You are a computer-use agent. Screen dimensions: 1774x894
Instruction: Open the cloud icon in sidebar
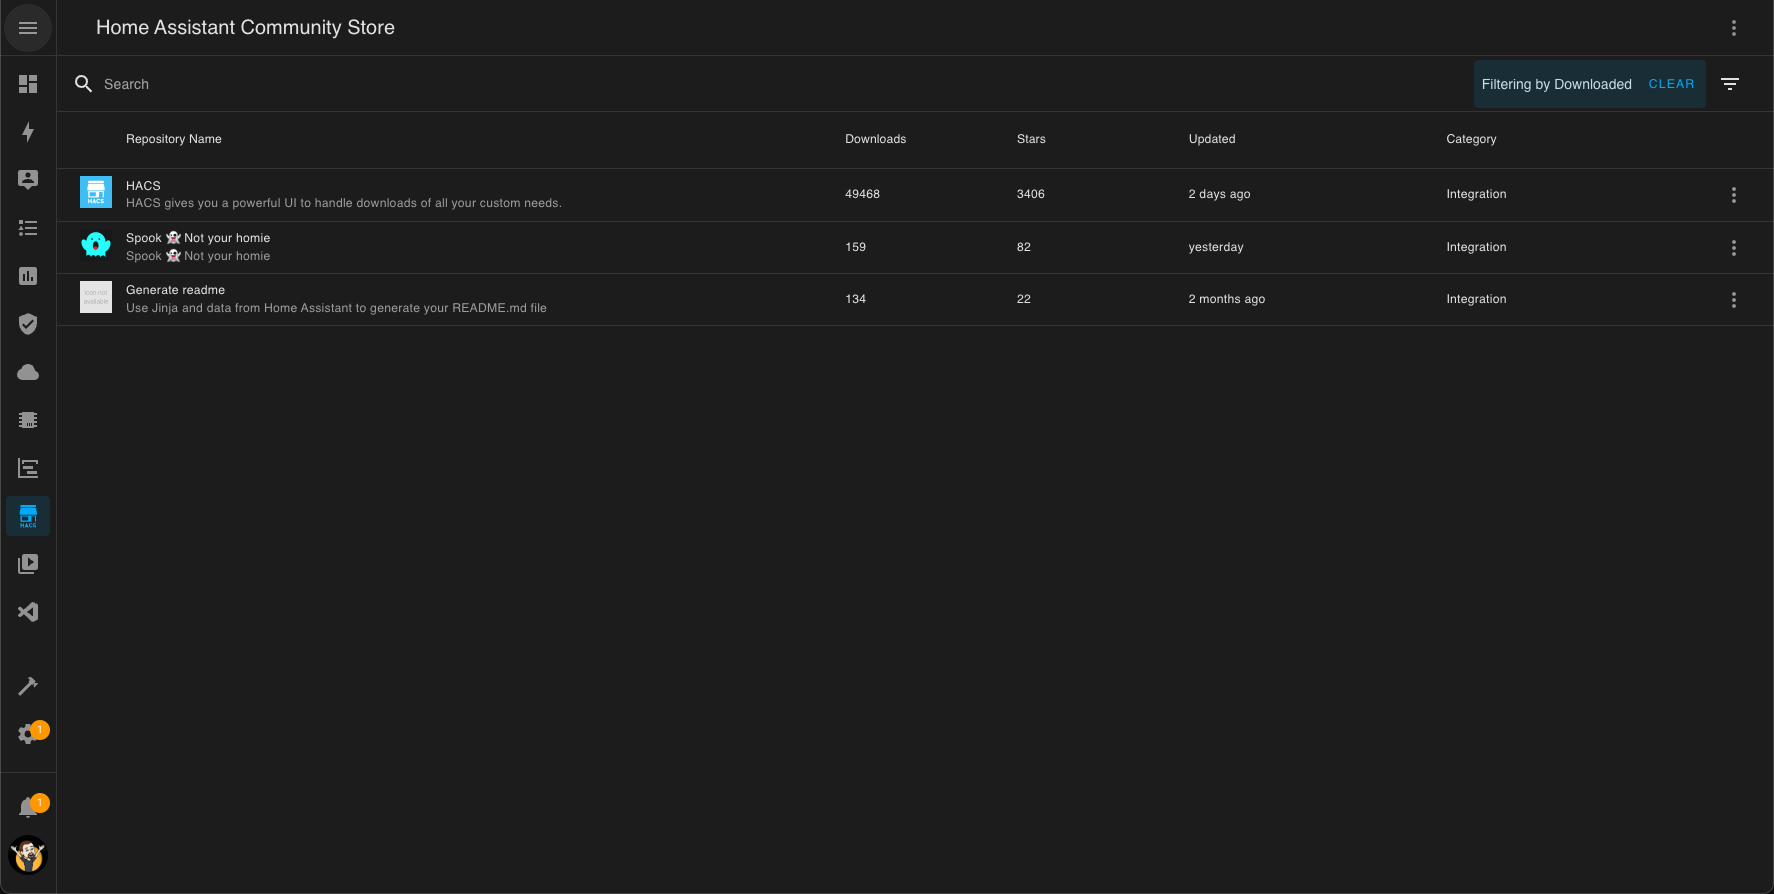[x=28, y=372]
